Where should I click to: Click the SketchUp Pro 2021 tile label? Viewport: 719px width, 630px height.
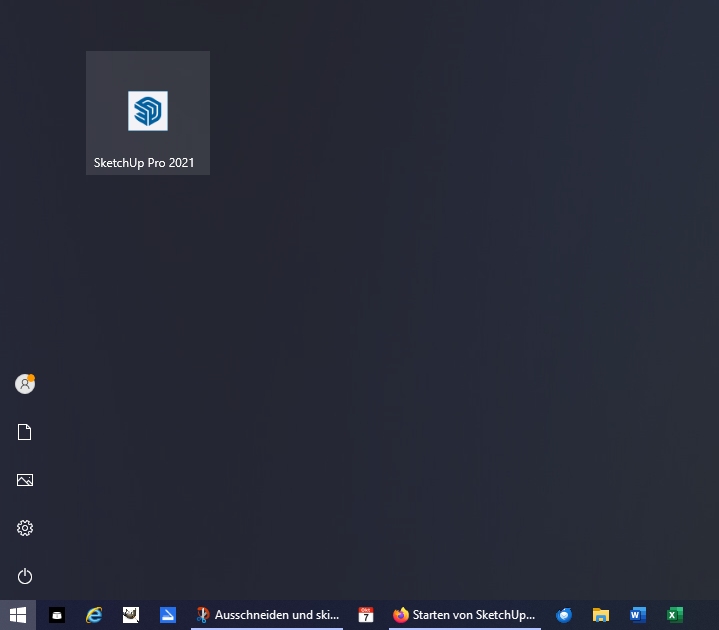tap(144, 163)
